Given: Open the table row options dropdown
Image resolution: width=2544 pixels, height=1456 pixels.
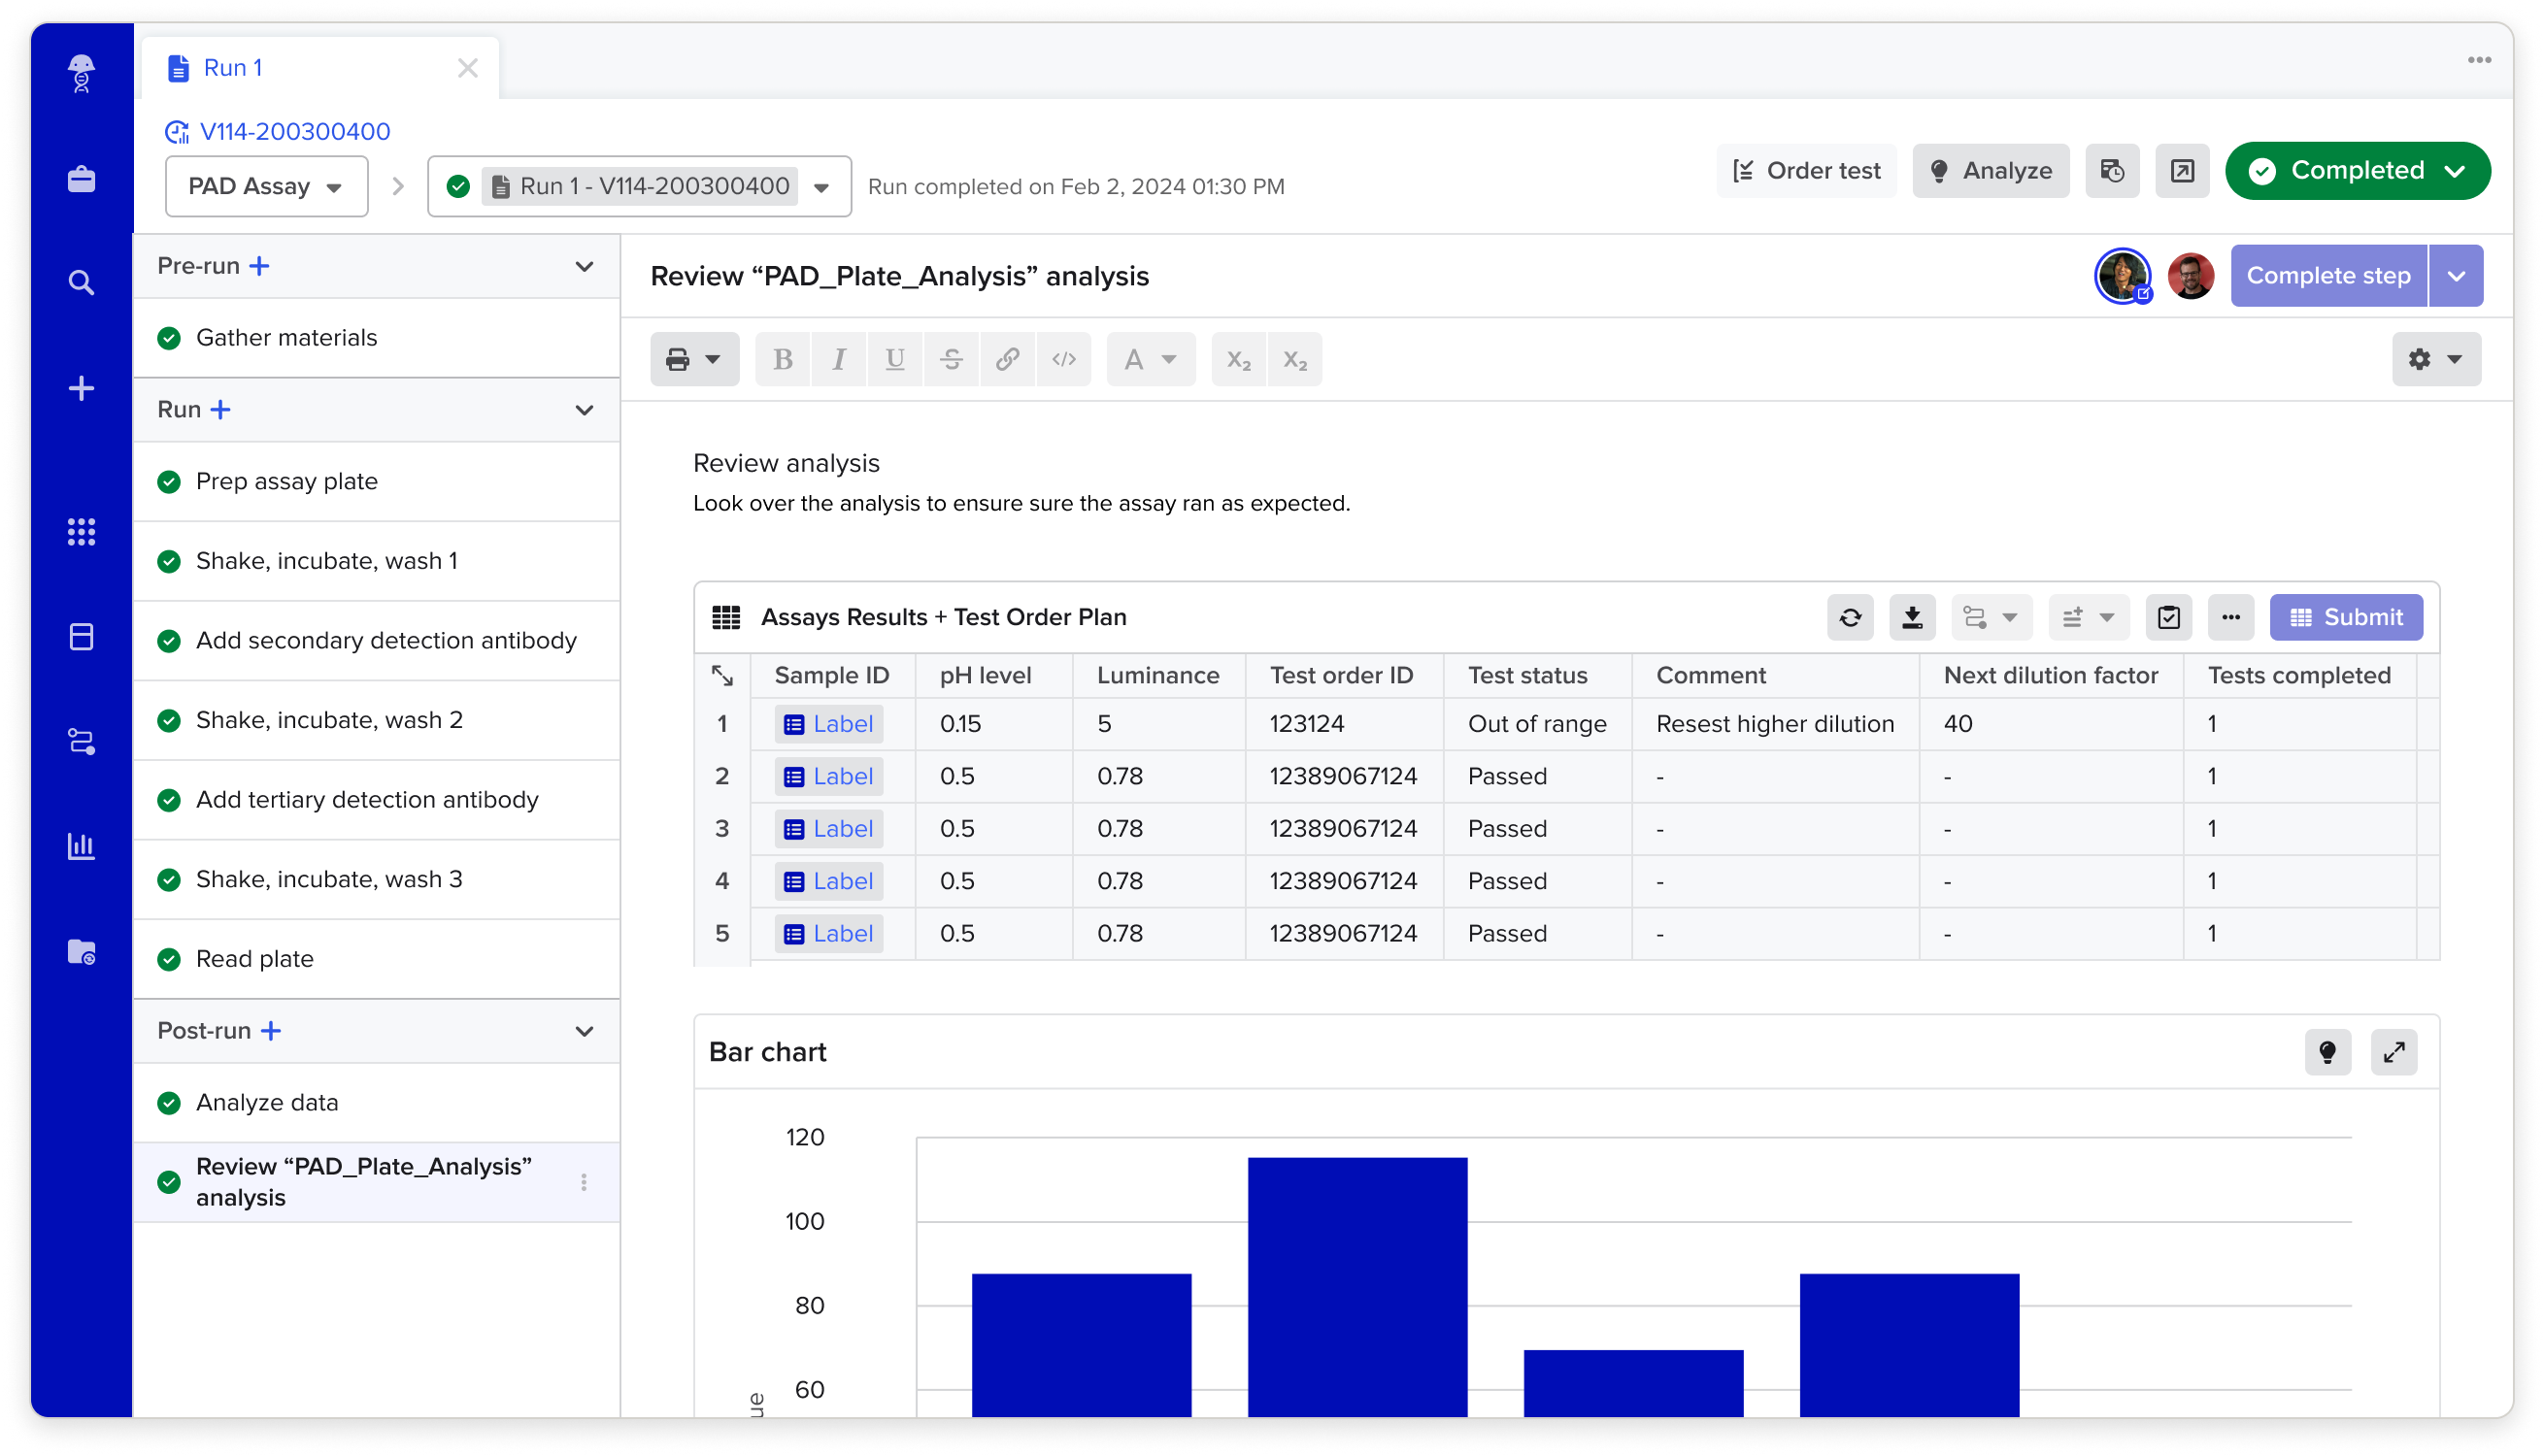Looking at the screenshot, I should (x=2088, y=617).
